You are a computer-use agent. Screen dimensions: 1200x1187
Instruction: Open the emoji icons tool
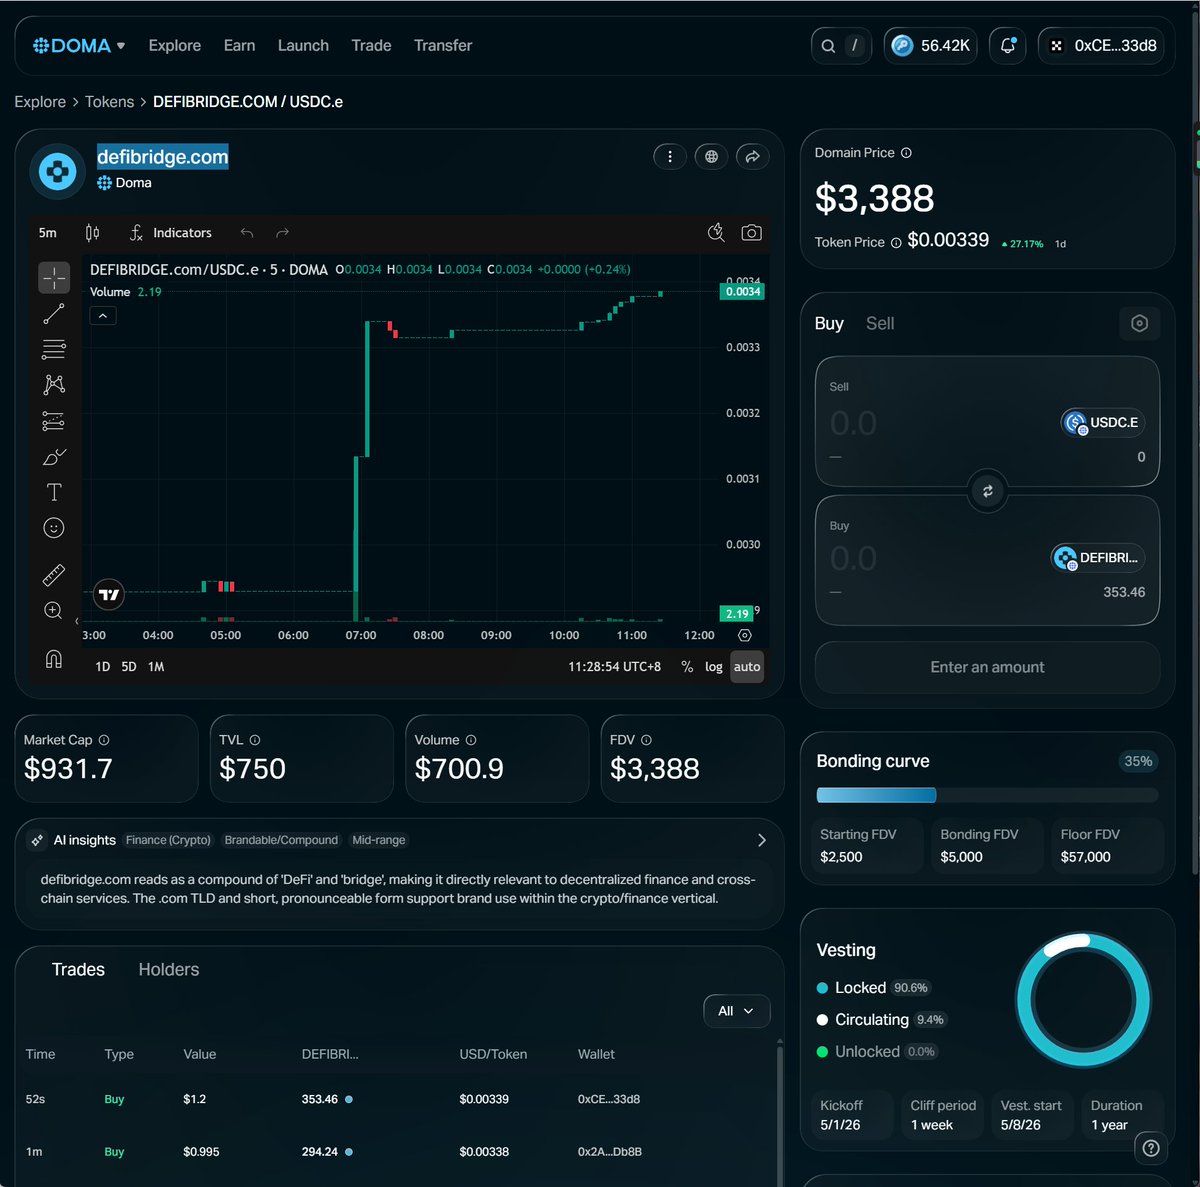point(54,528)
